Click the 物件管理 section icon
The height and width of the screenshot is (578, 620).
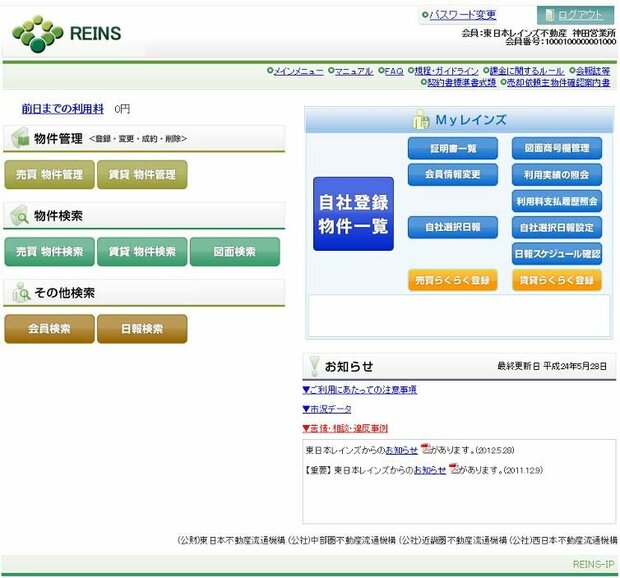[20, 138]
